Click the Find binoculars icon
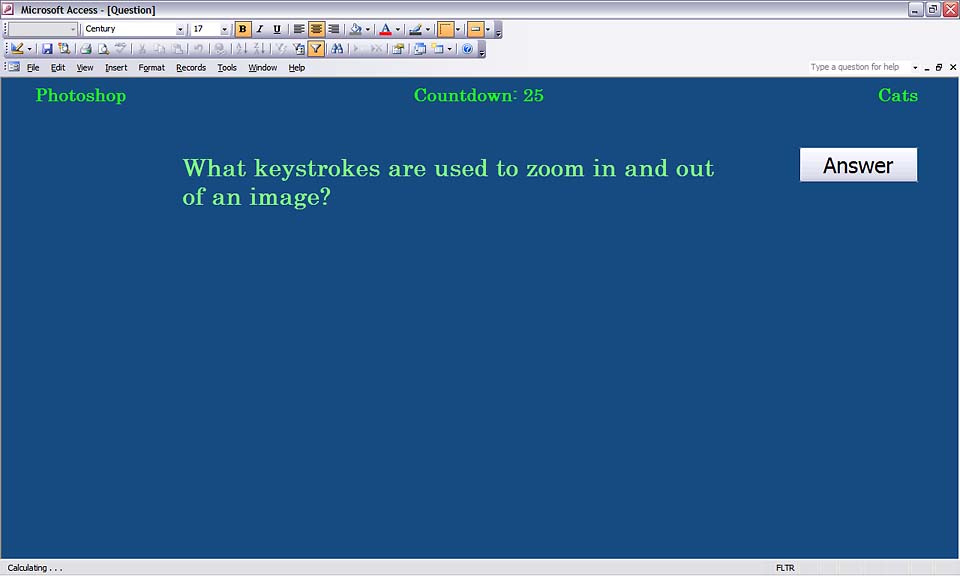The height and width of the screenshot is (576, 960). click(x=337, y=49)
